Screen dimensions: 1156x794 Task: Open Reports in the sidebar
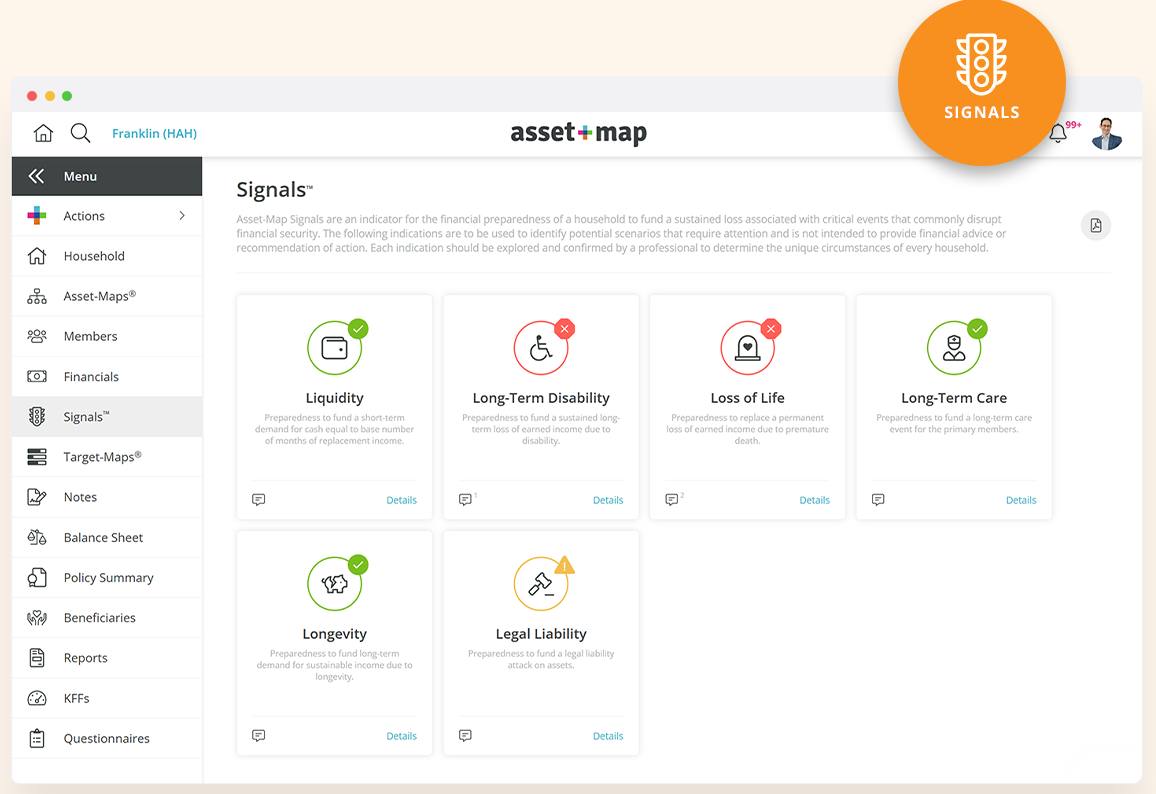pyautogui.click(x=107, y=658)
